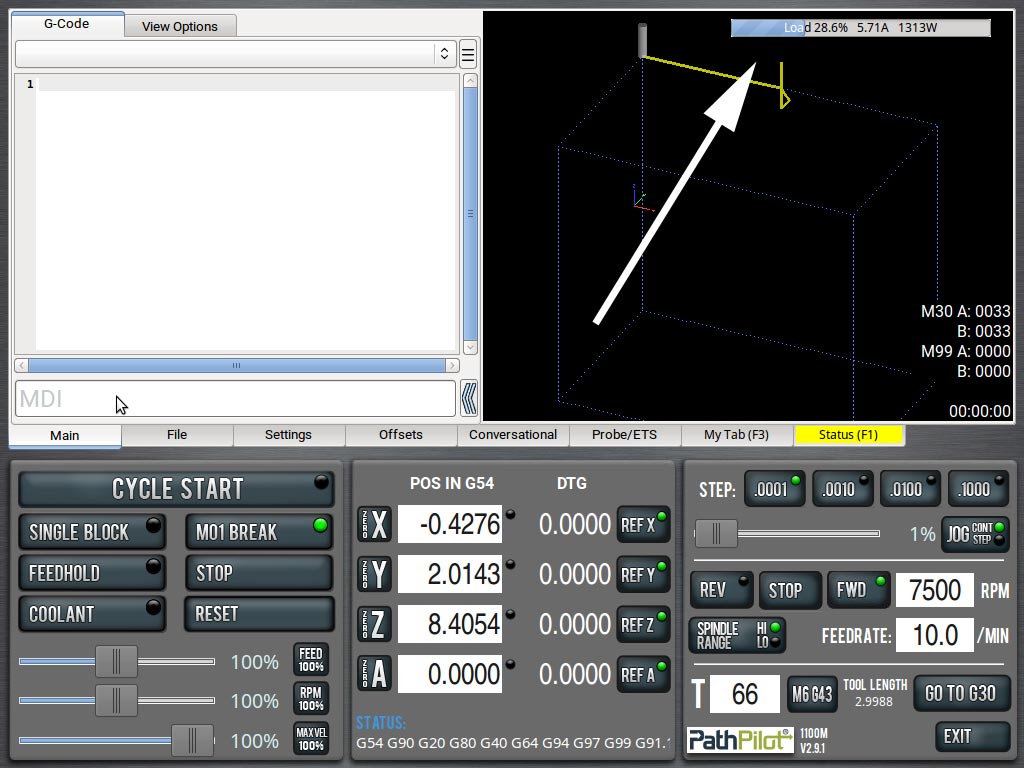Open the G-code file dropdown
1024x768 pixels.
coord(236,54)
